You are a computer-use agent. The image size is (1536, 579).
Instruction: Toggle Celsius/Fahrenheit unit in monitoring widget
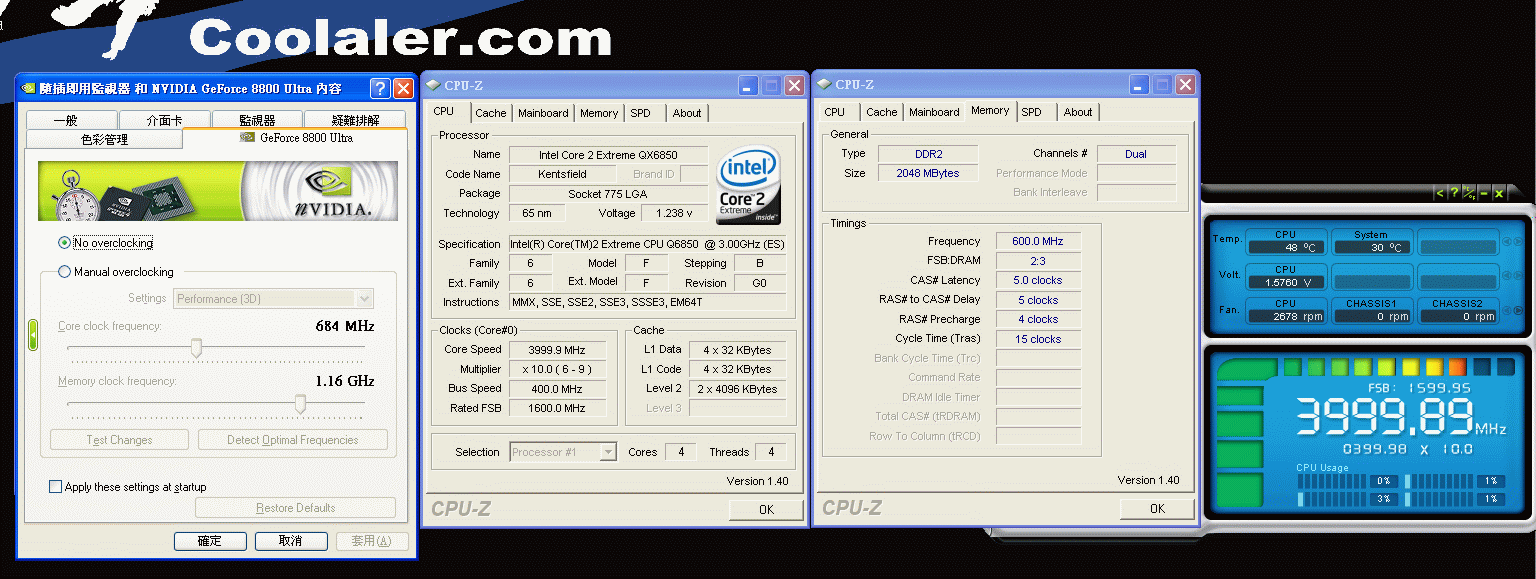click(1469, 193)
